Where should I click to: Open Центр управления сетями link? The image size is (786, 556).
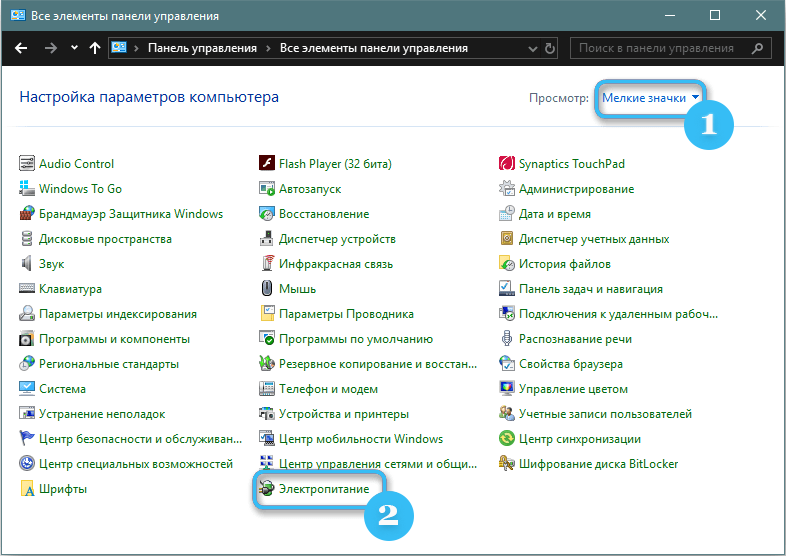(x=378, y=464)
